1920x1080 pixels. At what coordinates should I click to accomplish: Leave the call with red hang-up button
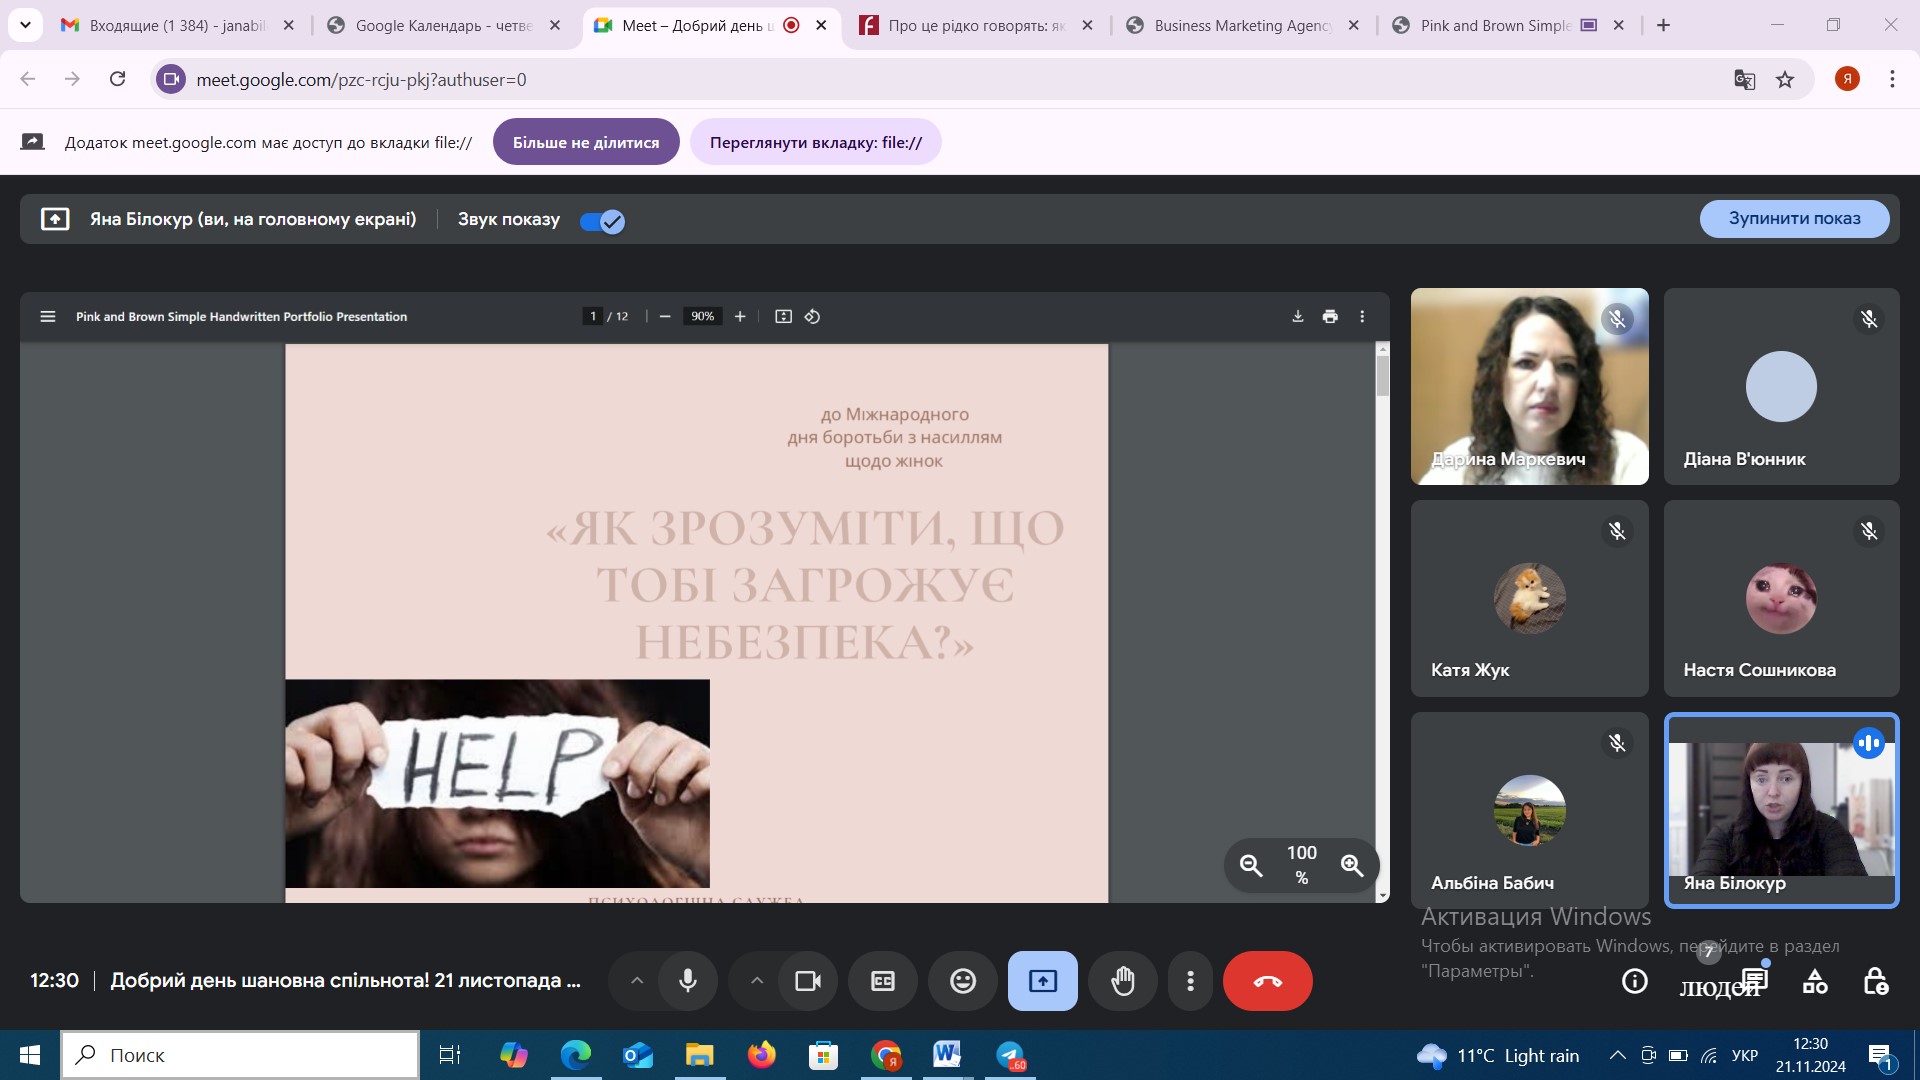[x=1268, y=981]
